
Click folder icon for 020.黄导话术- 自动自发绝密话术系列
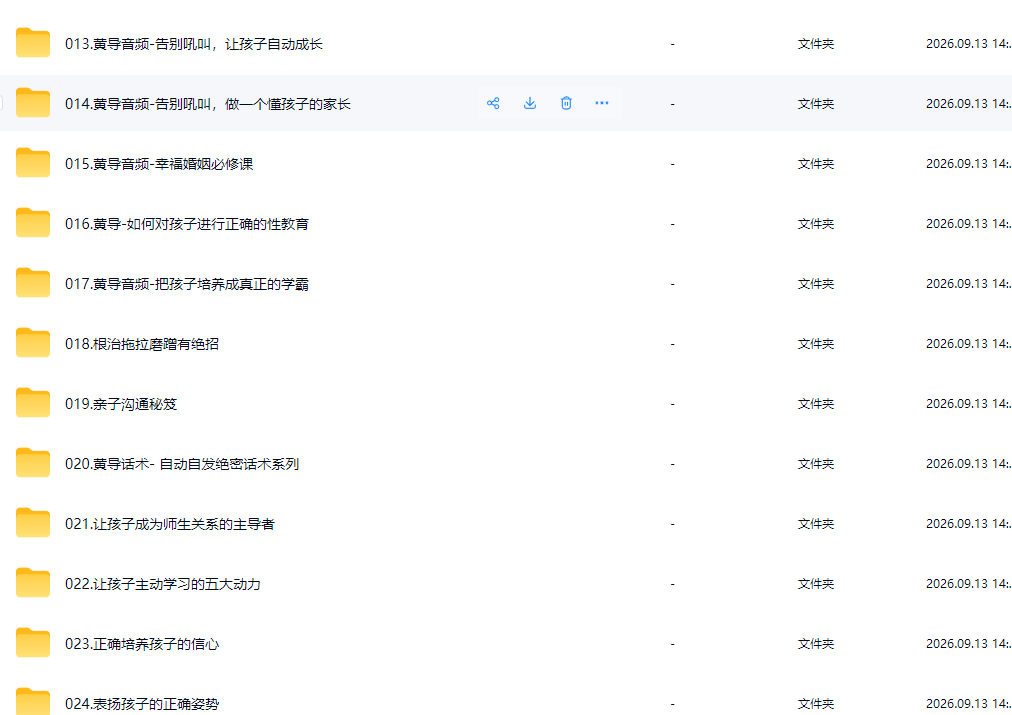pos(33,463)
